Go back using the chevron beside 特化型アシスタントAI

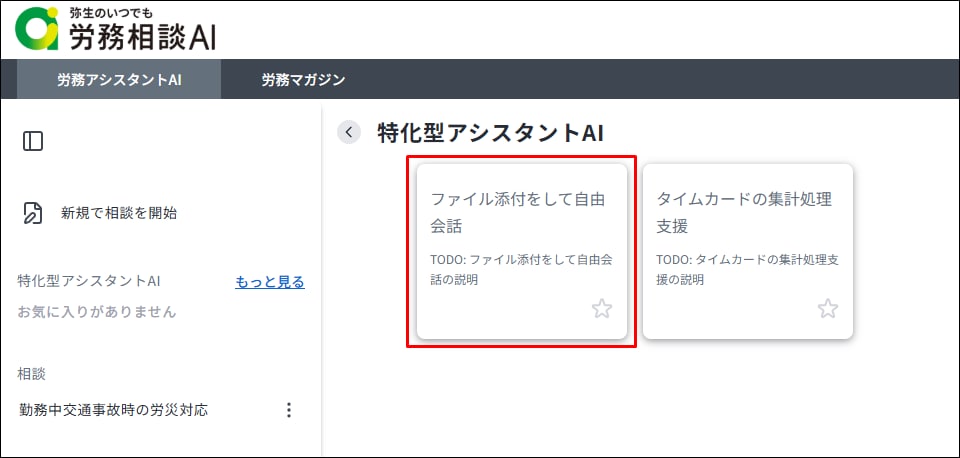(x=349, y=132)
